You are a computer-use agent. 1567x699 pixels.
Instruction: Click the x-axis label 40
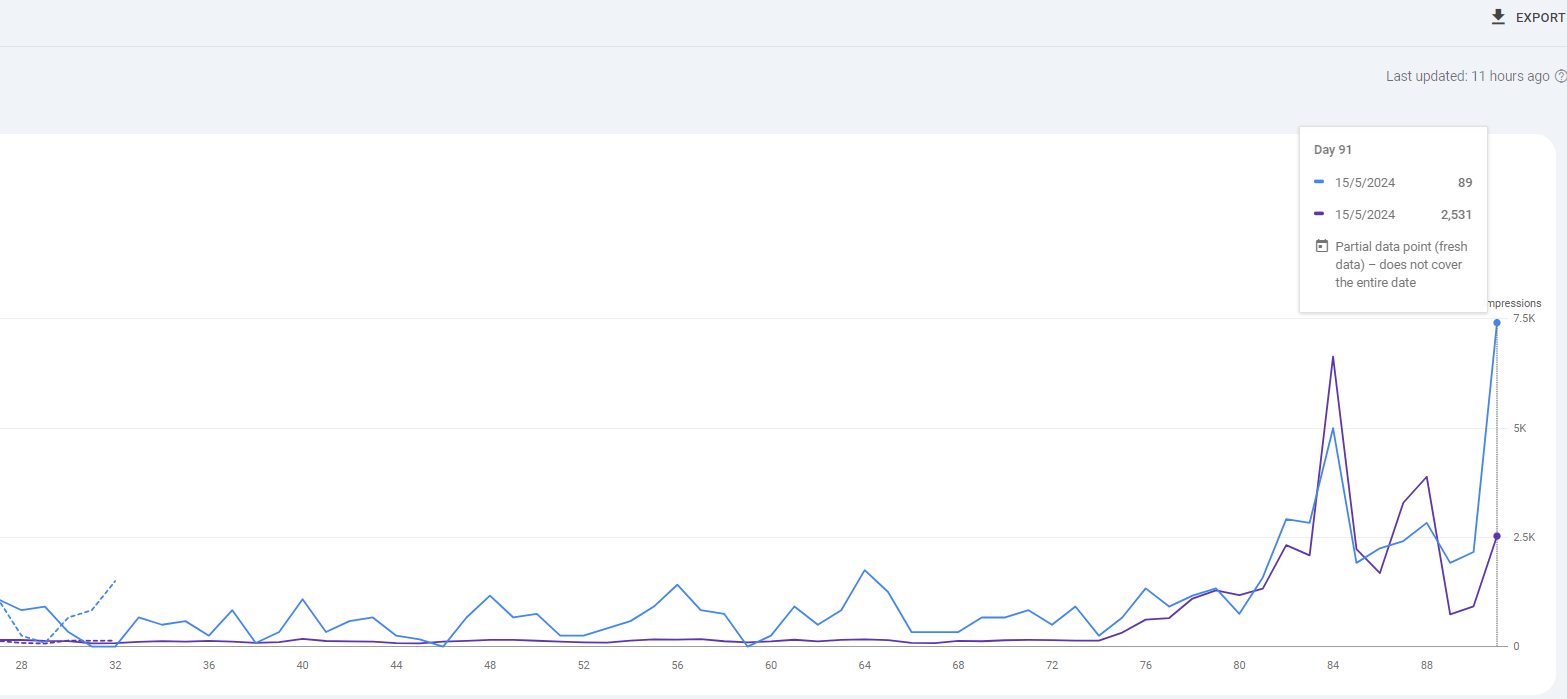302,665
